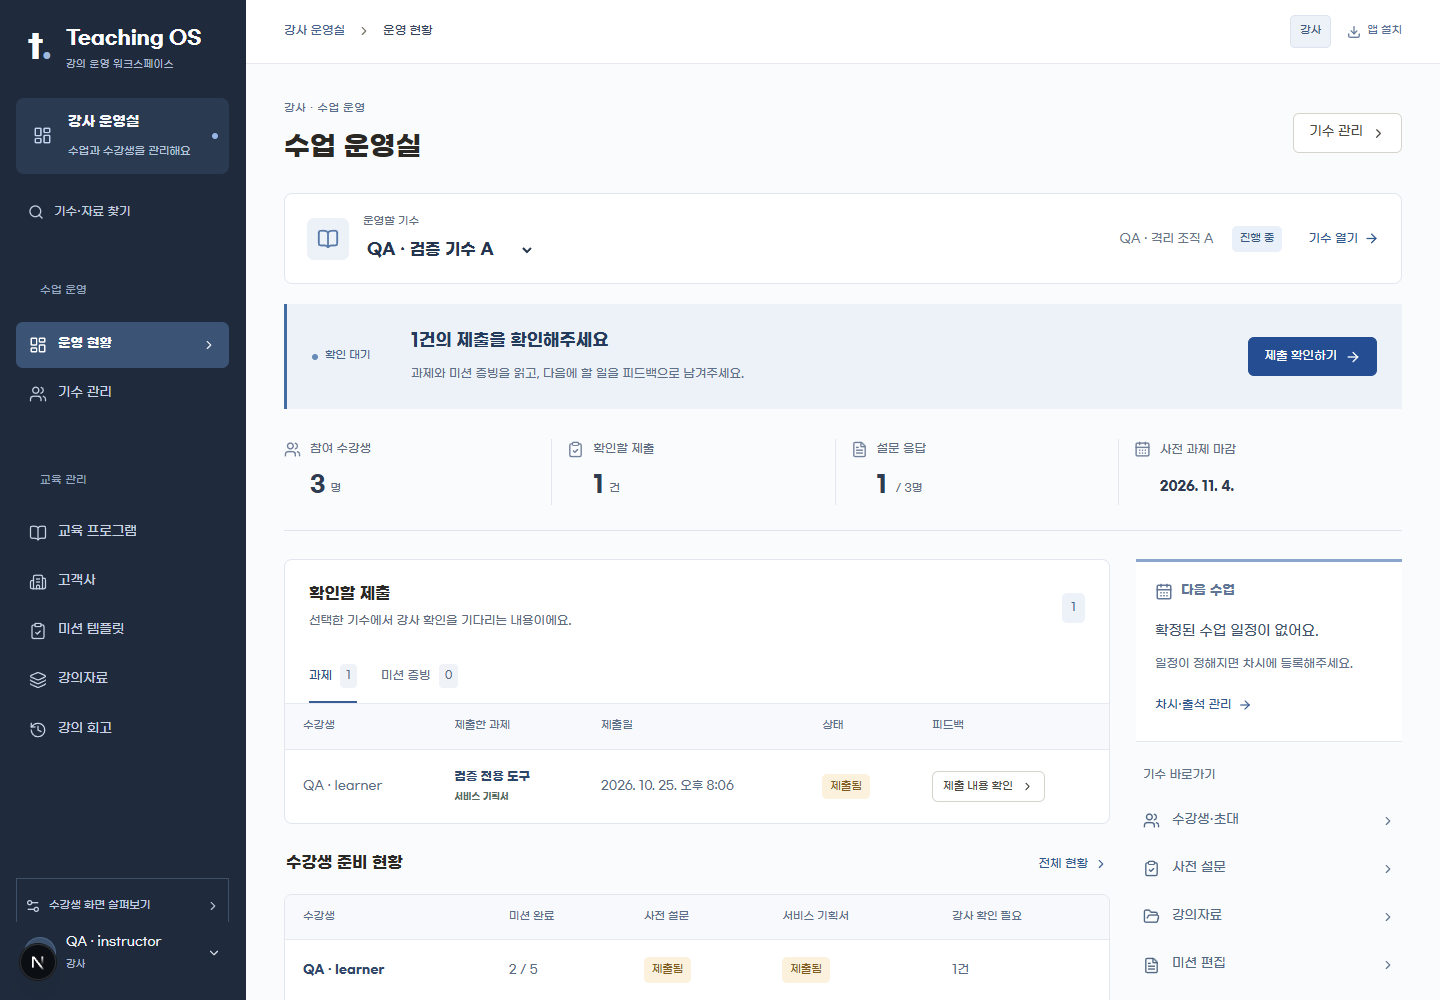Click the 제출 내용 확인 button

point(988,786)
